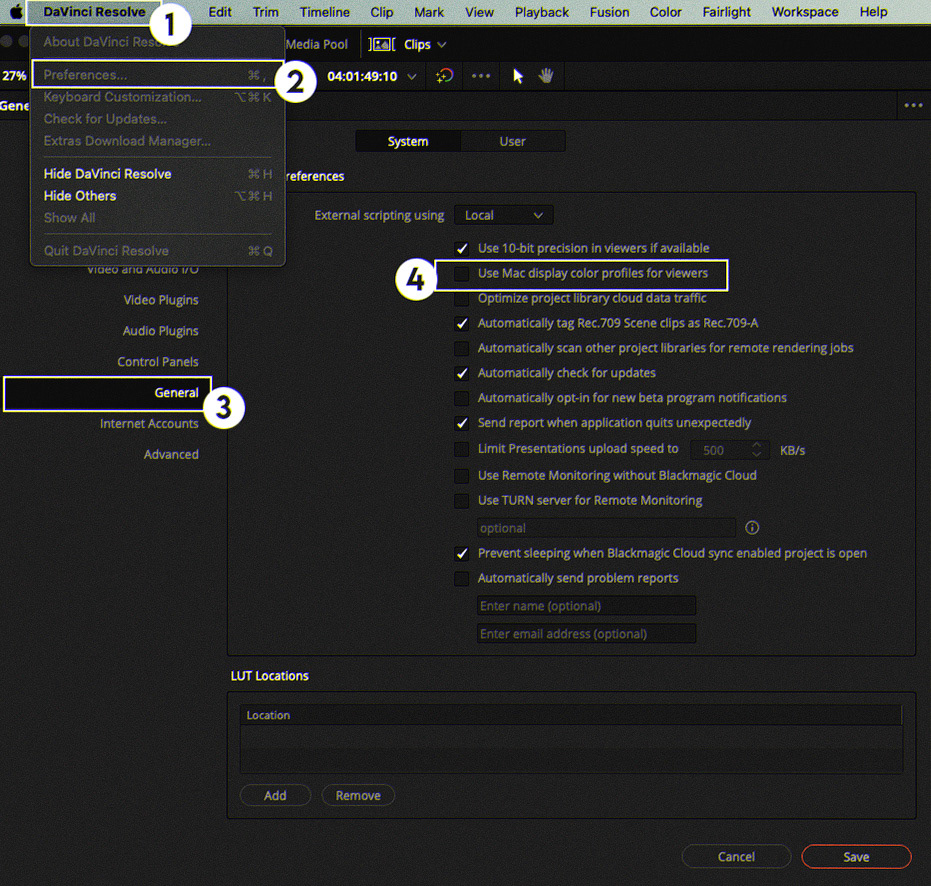
Task: Select the hand pan tool
Action: coord(546,76)
